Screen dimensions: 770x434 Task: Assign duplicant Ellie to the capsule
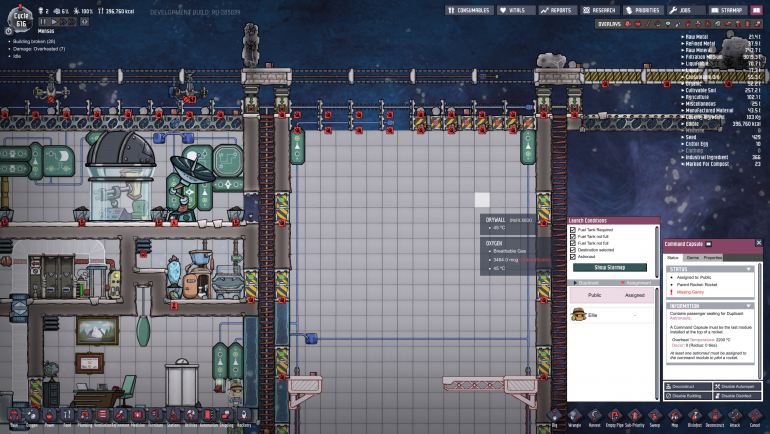[611, 315]
